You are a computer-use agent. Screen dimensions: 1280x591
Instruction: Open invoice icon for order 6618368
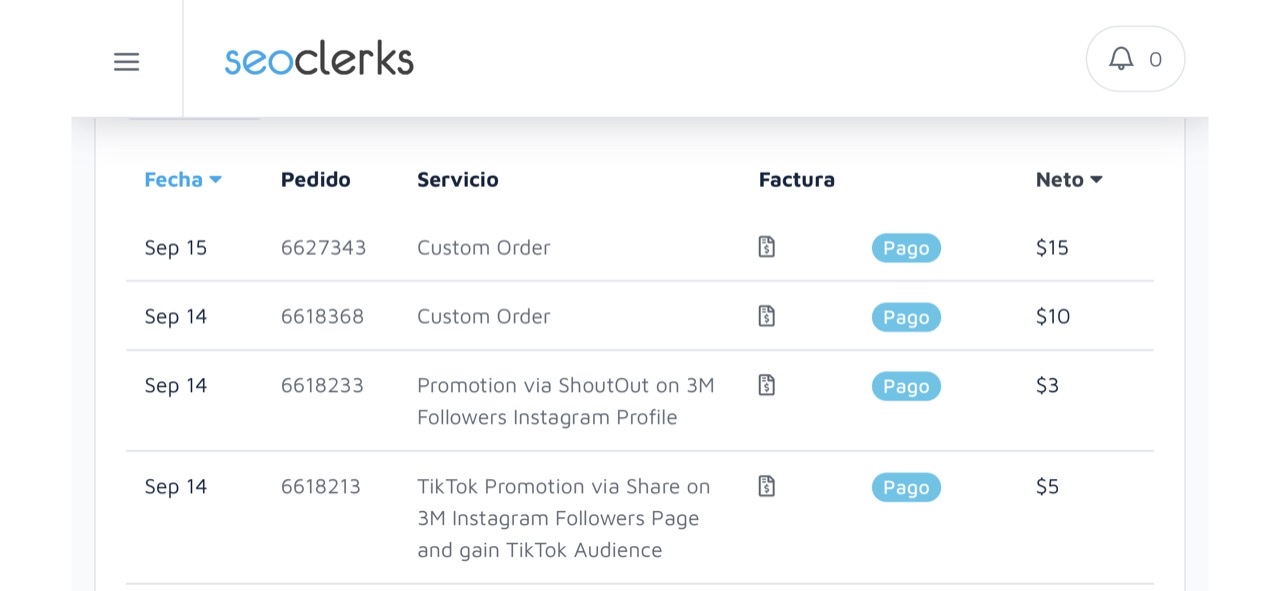coord(767,316)
